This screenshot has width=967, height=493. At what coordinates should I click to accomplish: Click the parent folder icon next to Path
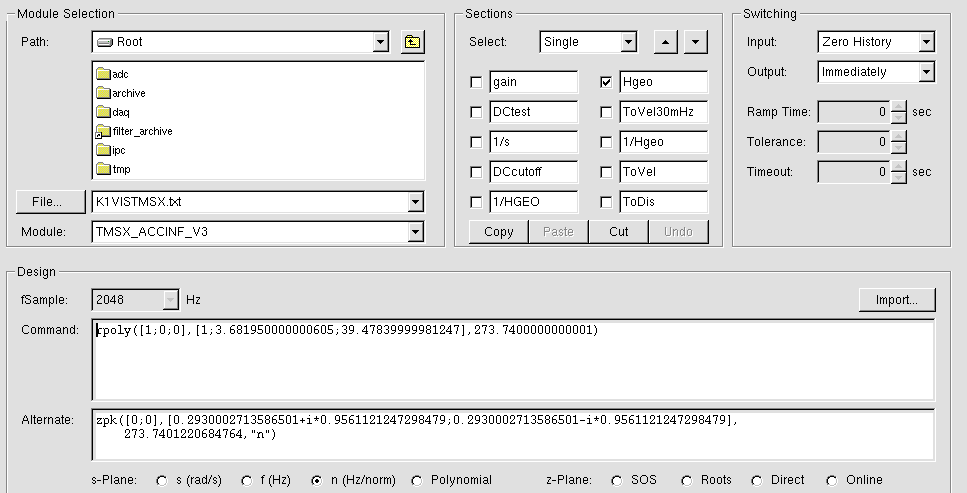413,42
